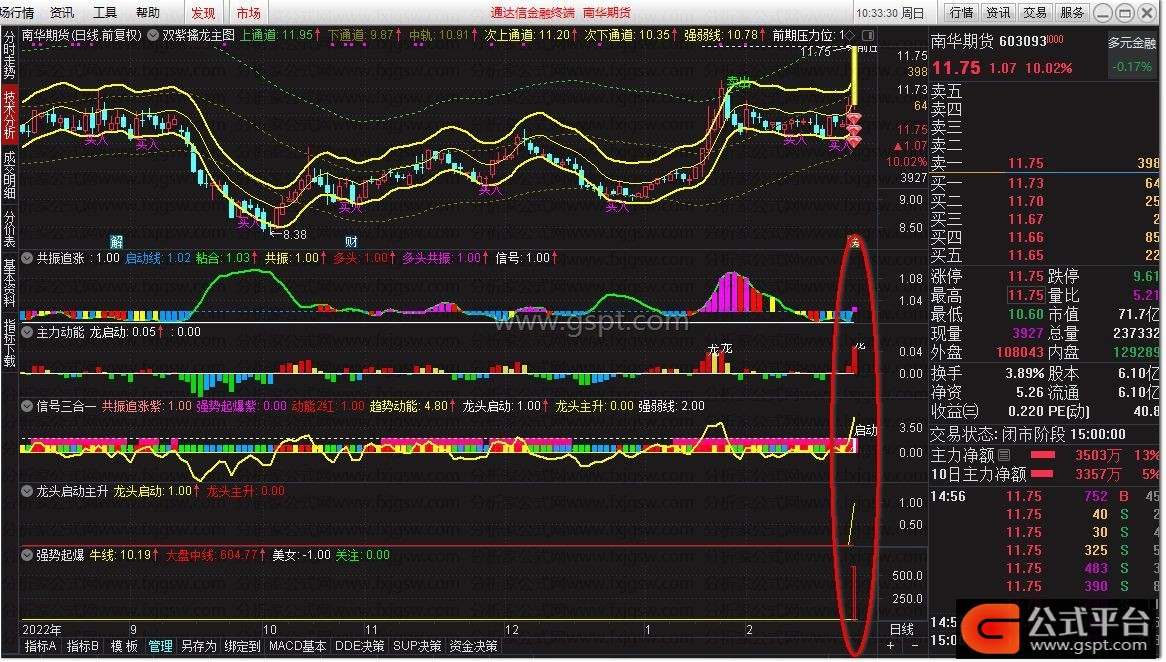Click the 8.38 low price label
Image resolution: width=1166 pixels, height=662 pixels.
tap(294, 235)
